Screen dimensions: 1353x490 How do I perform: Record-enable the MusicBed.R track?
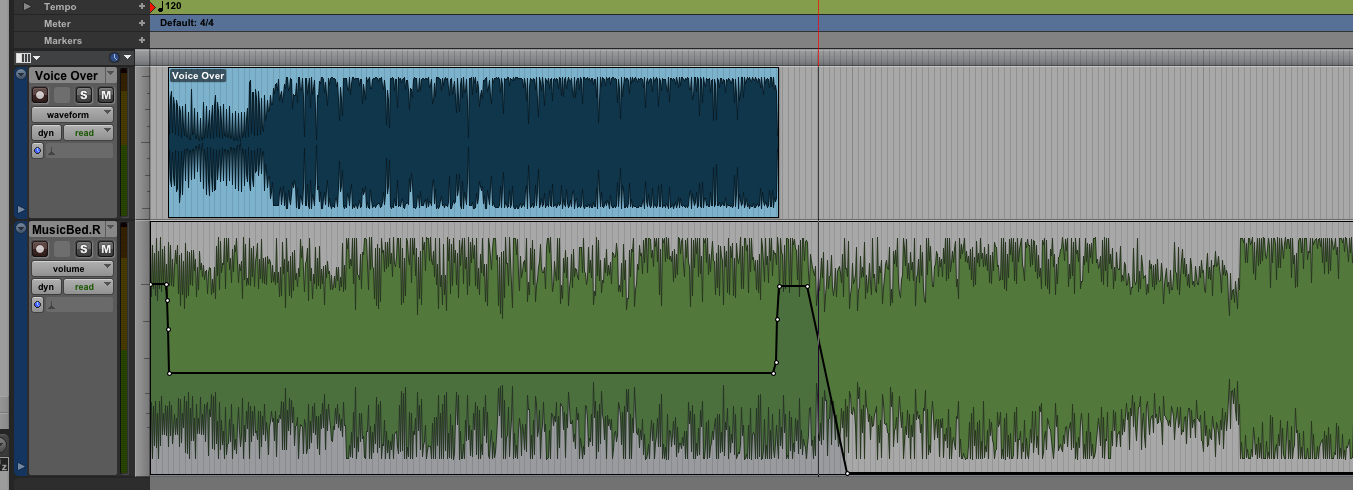(40, 249)
